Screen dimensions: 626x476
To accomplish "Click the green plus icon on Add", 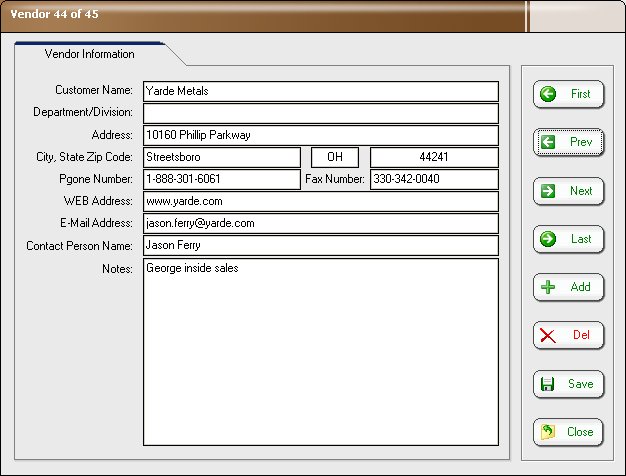I will coord(548,287).
